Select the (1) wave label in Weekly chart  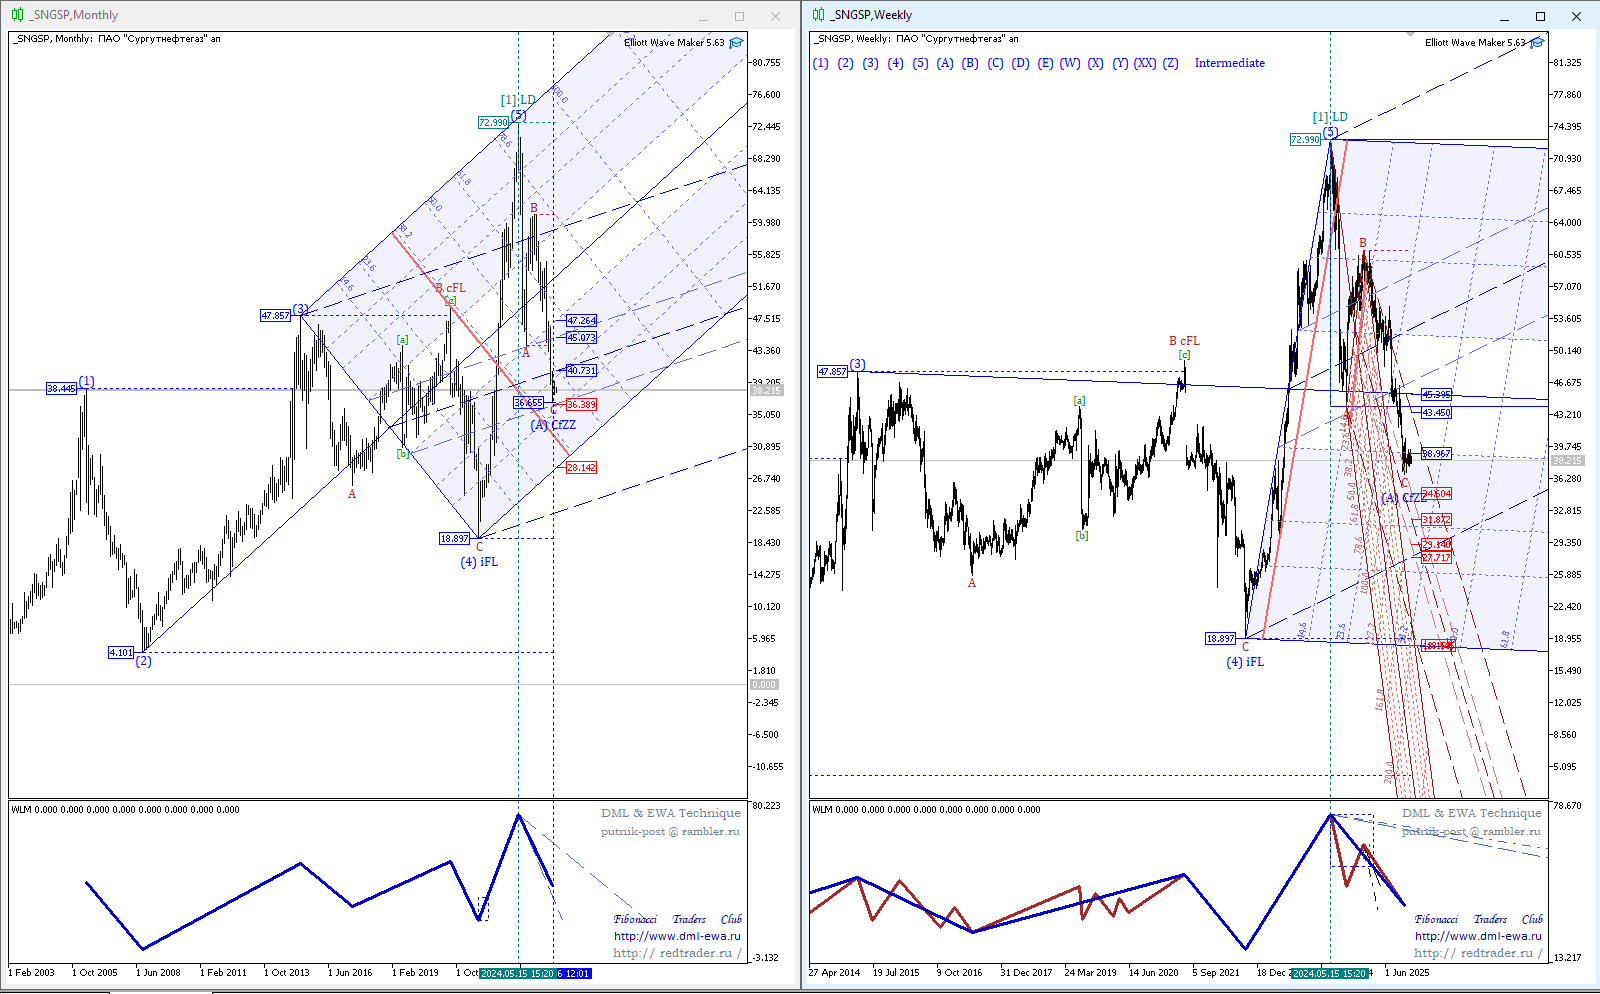click(x=821, y=63)
